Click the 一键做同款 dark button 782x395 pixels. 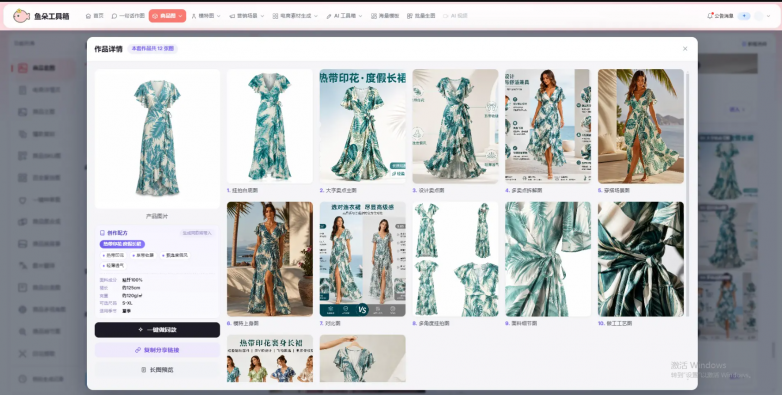click(157, 330)
